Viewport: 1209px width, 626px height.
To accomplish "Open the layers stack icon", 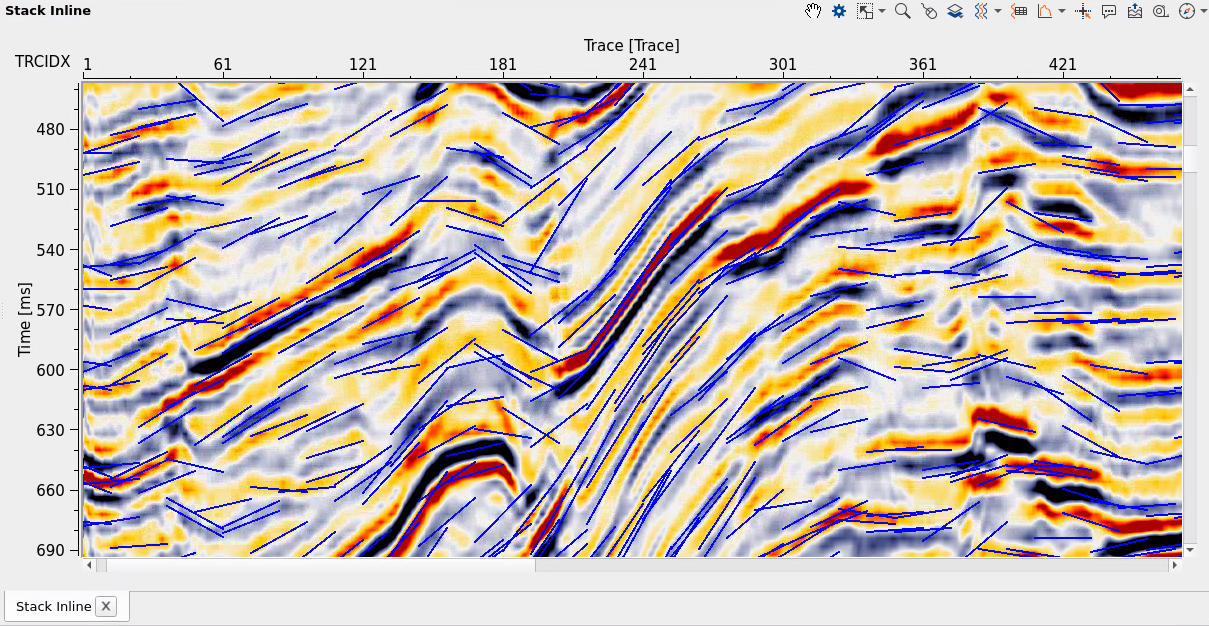I will pyautogui.click(x=955, y=11).
